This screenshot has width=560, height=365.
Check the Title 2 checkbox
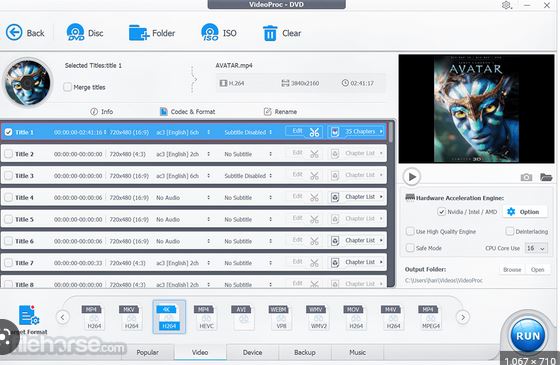(9, 154)
